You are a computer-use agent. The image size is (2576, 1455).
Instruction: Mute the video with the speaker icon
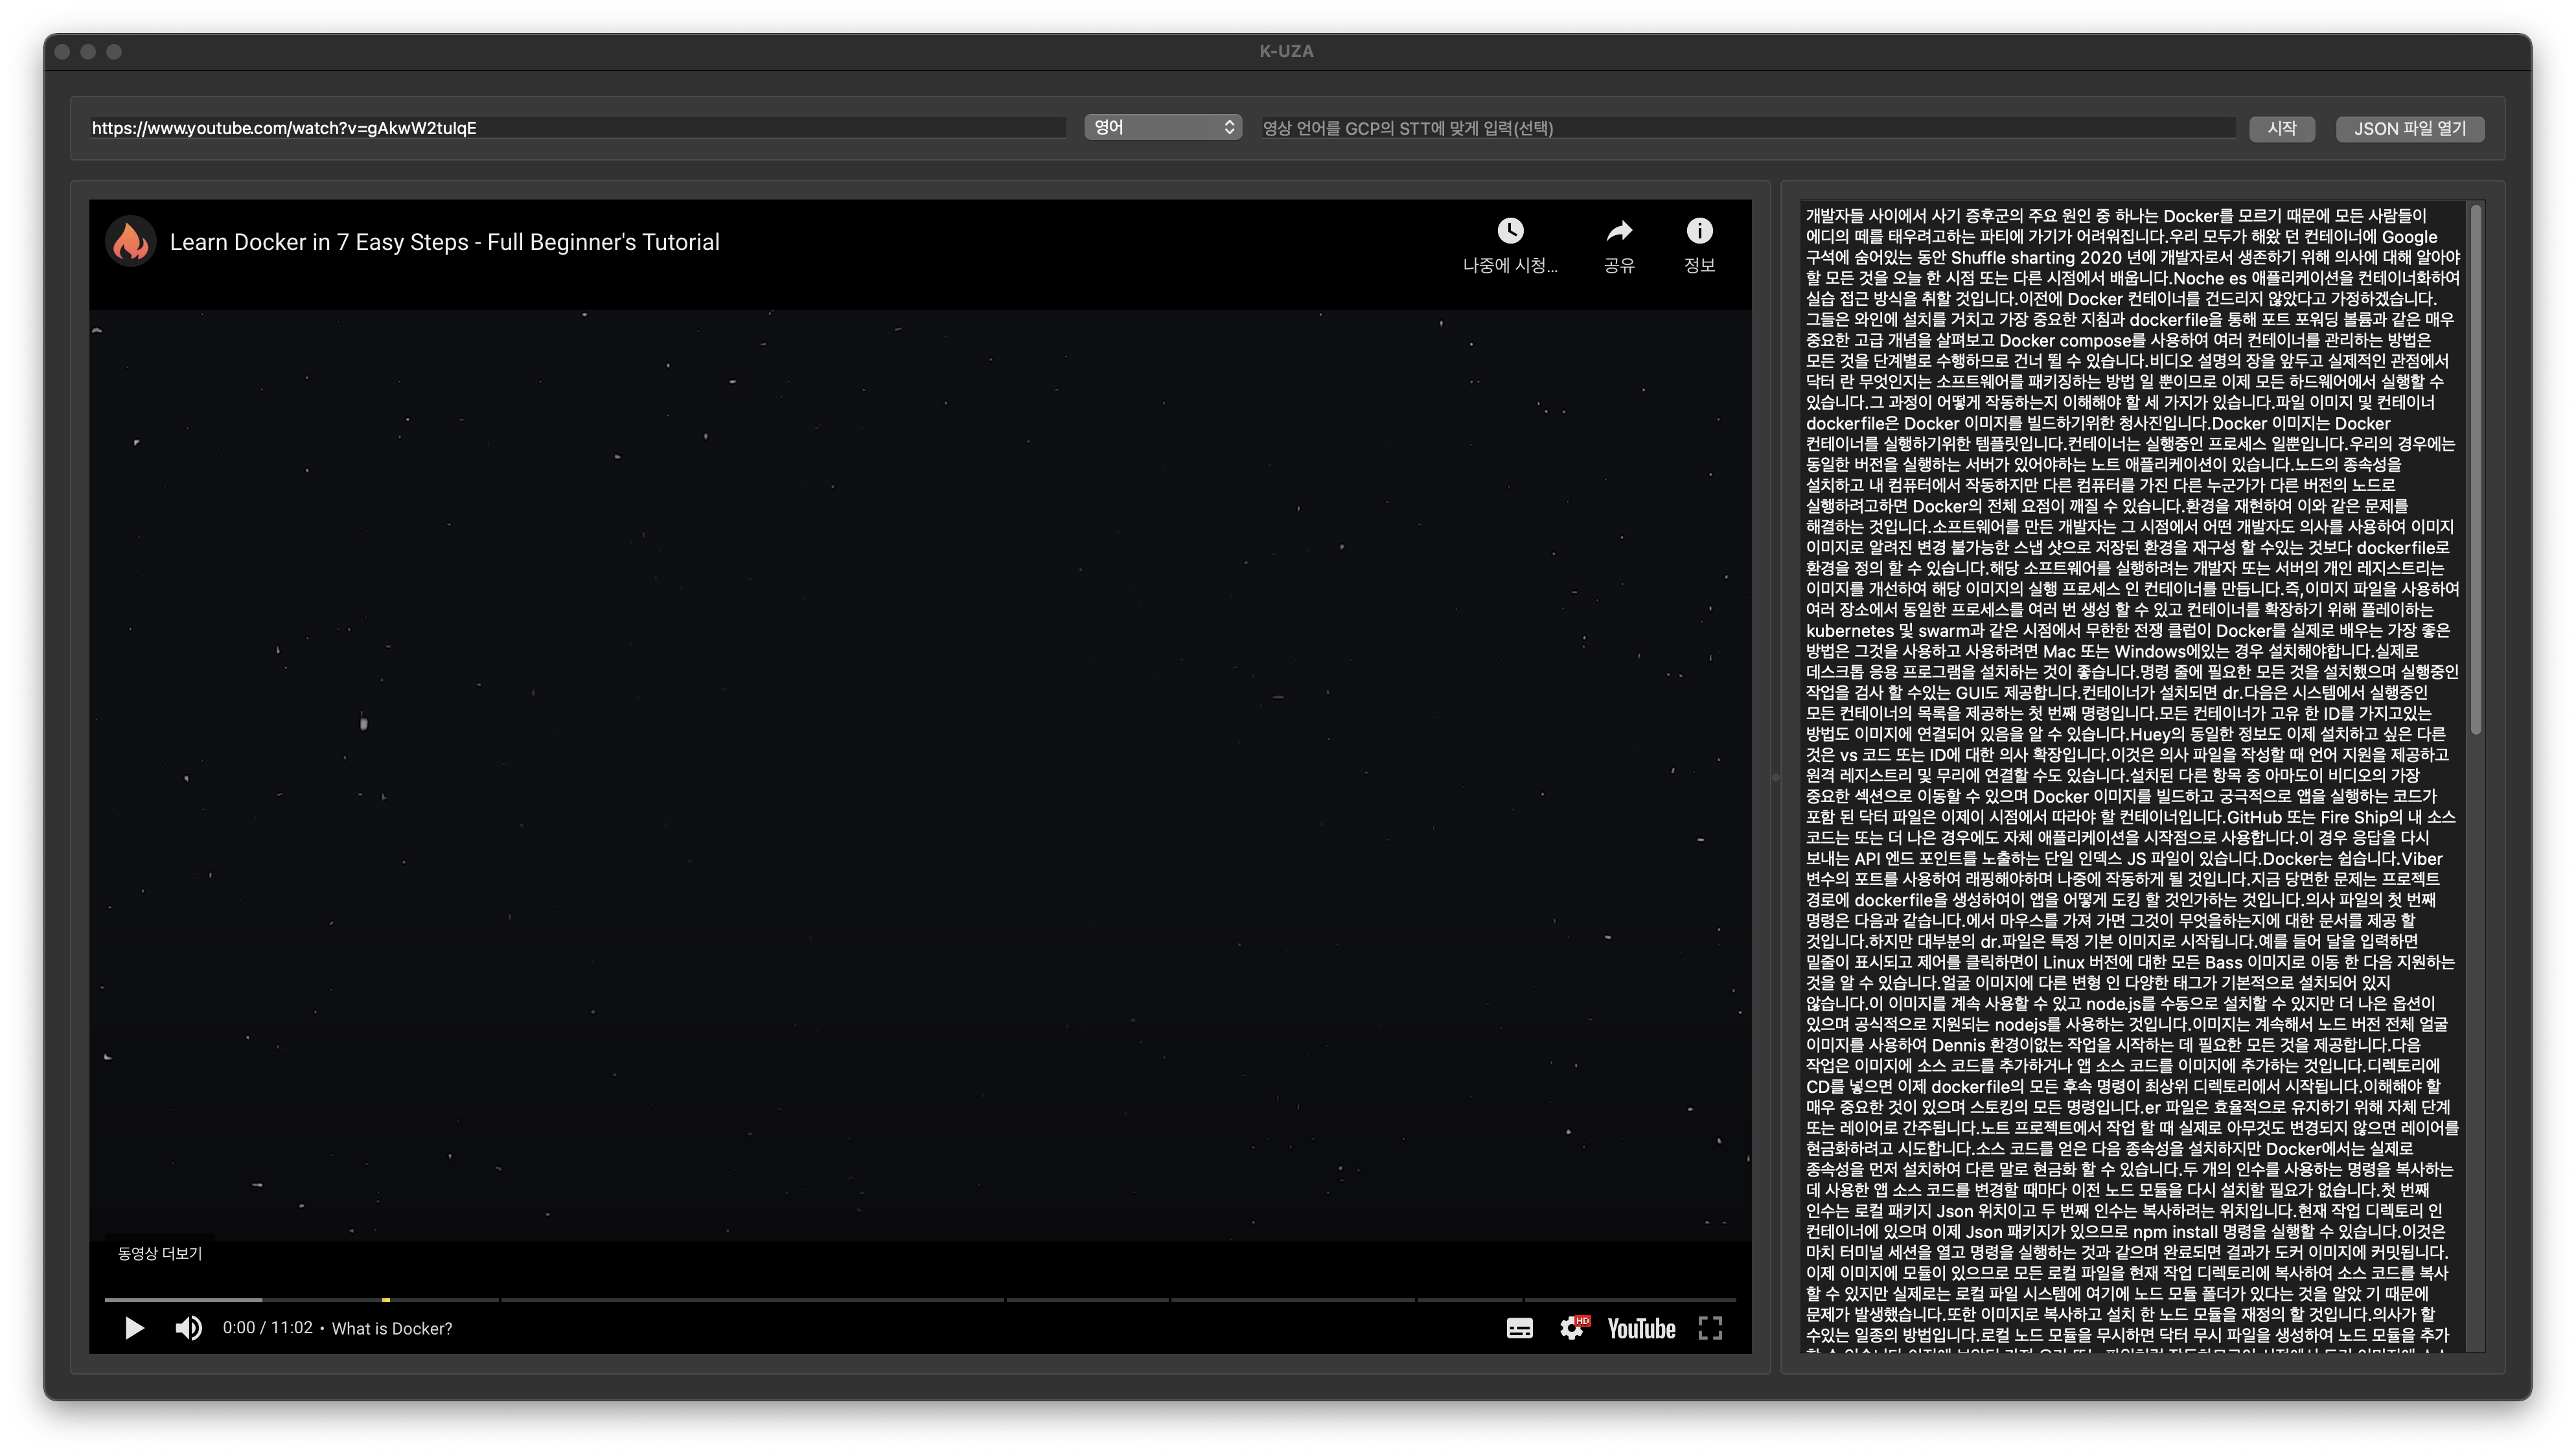(x=188, y=1328)
